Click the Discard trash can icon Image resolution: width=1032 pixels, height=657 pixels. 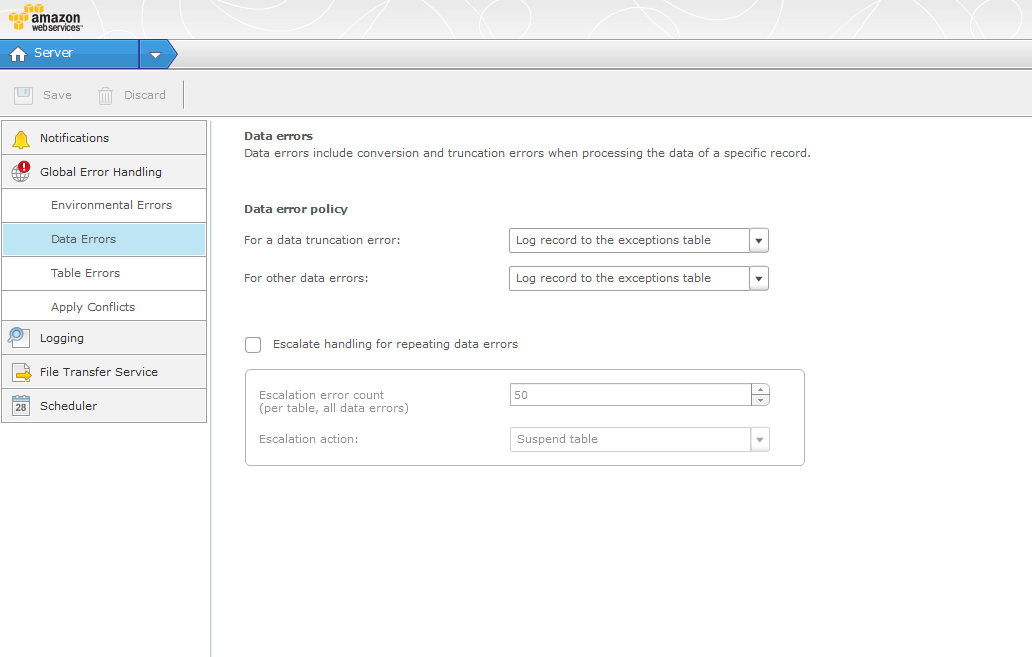click(105, 95)
